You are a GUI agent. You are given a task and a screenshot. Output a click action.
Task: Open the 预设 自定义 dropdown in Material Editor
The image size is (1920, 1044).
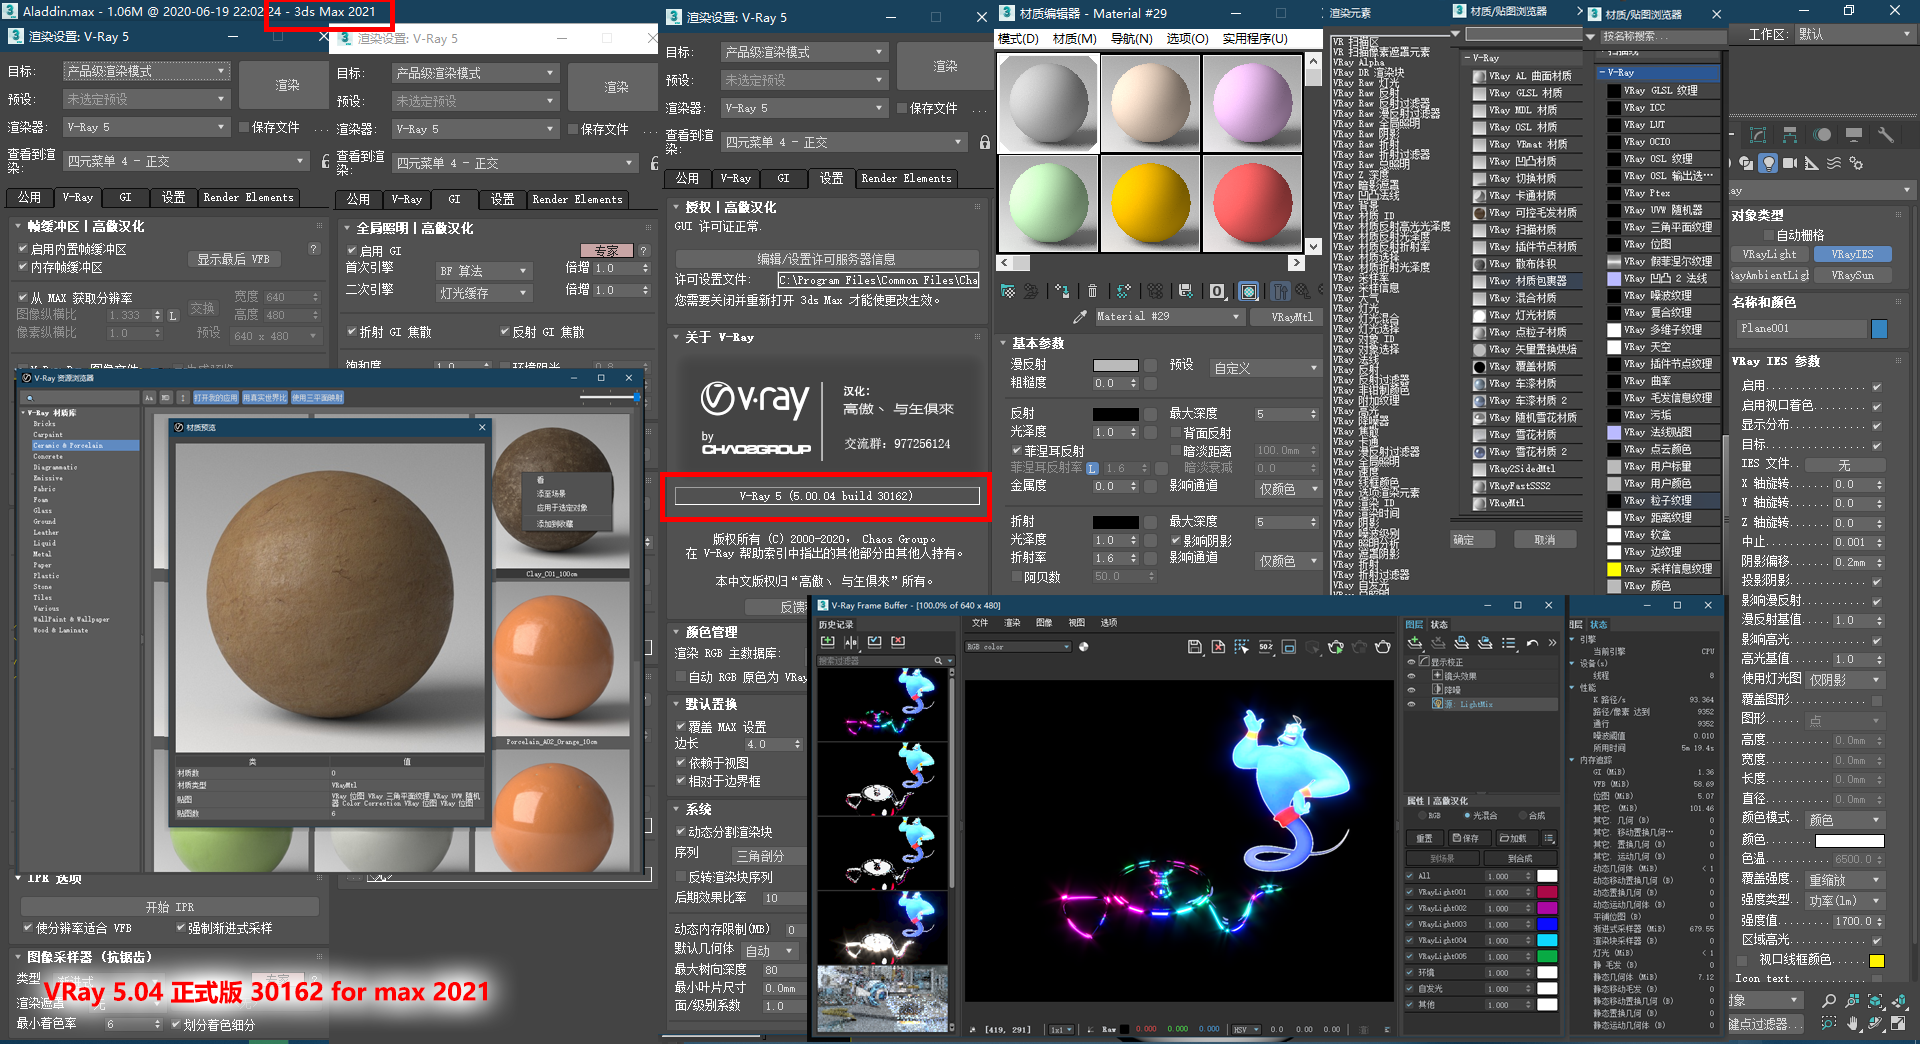coord(1266,369)
